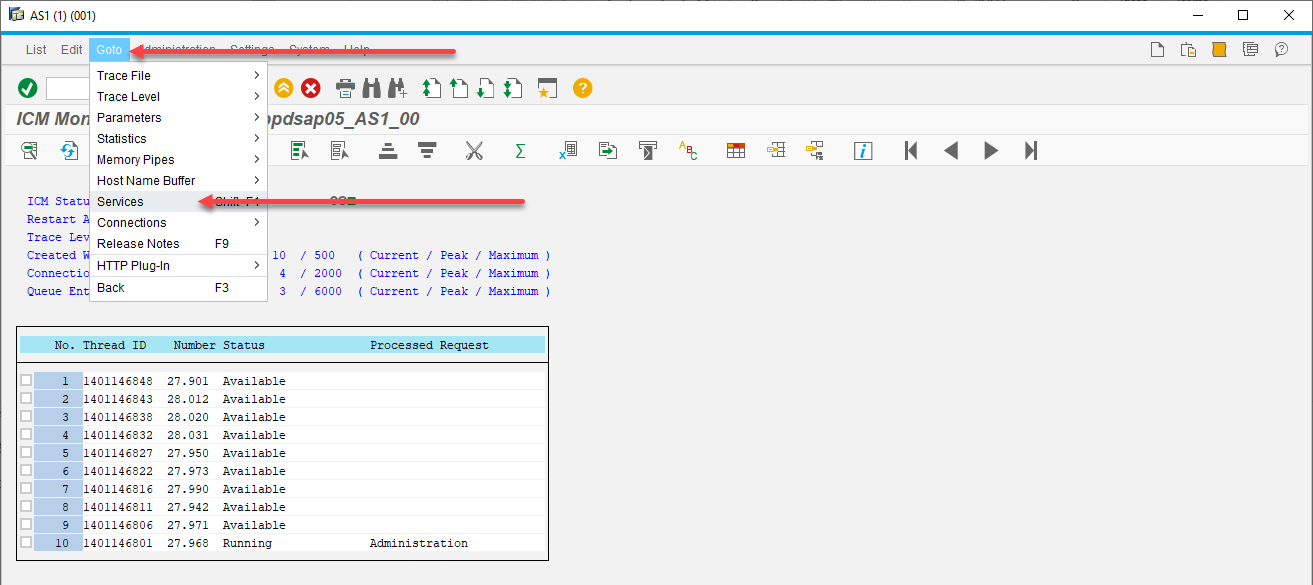Click the binoculars Find icon

(371, 88)
